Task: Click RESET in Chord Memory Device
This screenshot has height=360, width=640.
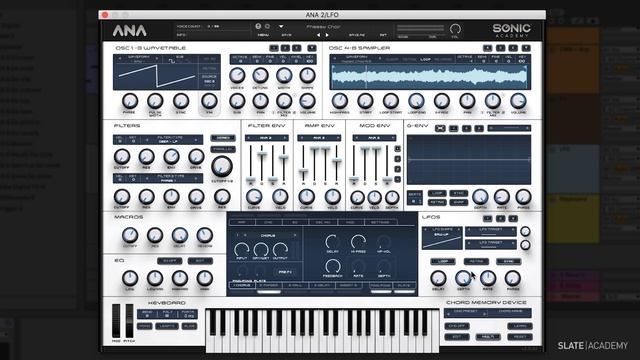Action: pyautogui.click(x=520, y=337)
